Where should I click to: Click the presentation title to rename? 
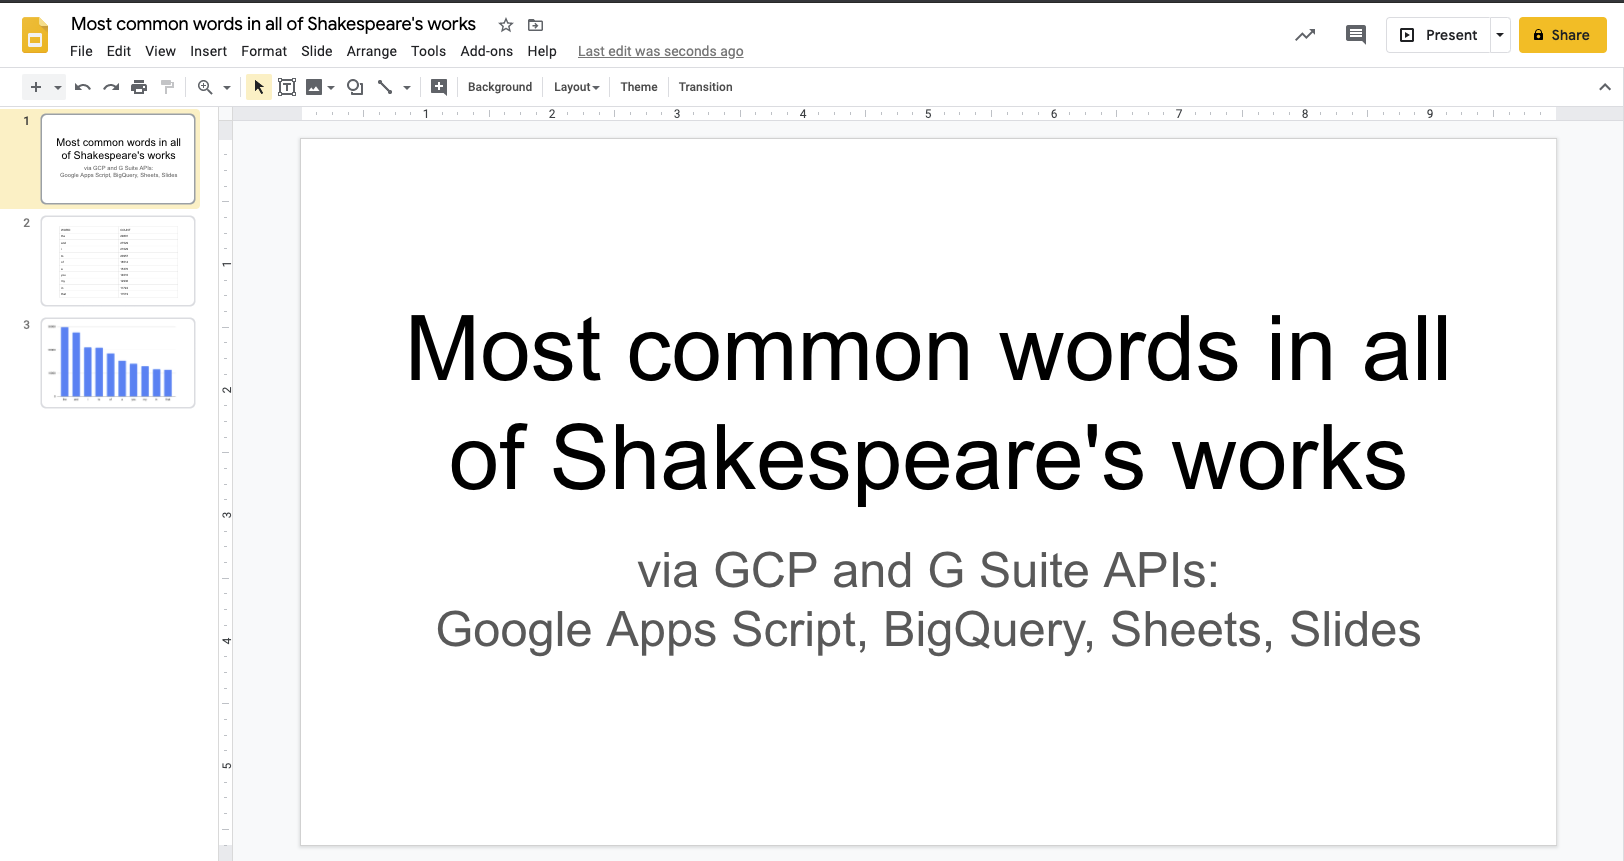click(273, 24)
